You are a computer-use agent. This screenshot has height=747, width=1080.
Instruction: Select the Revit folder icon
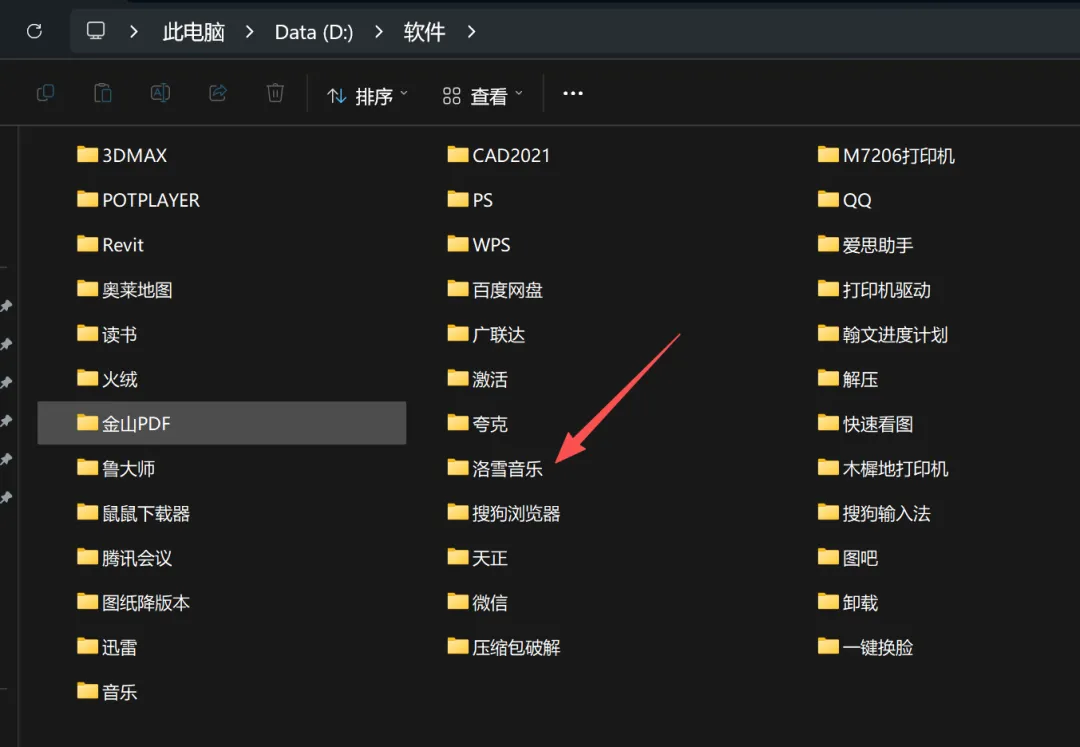pos(87,244)
